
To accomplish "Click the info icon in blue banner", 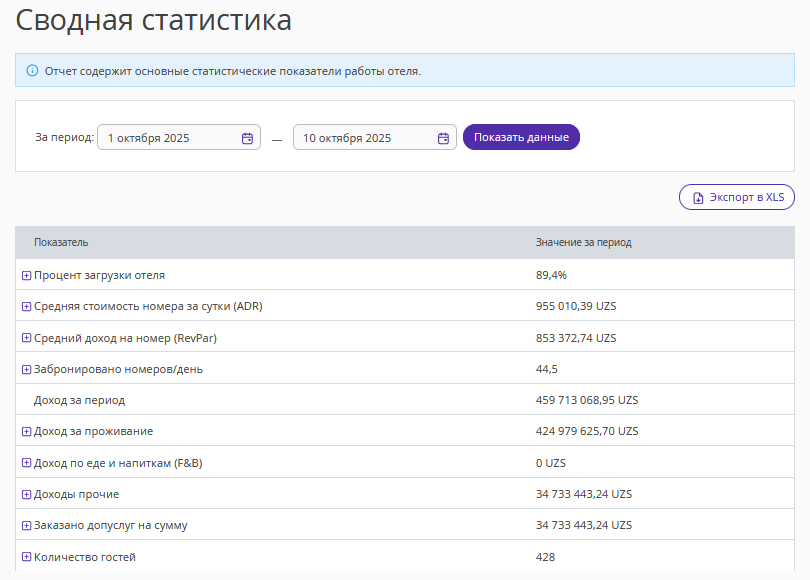I will (x=32, y=71).
